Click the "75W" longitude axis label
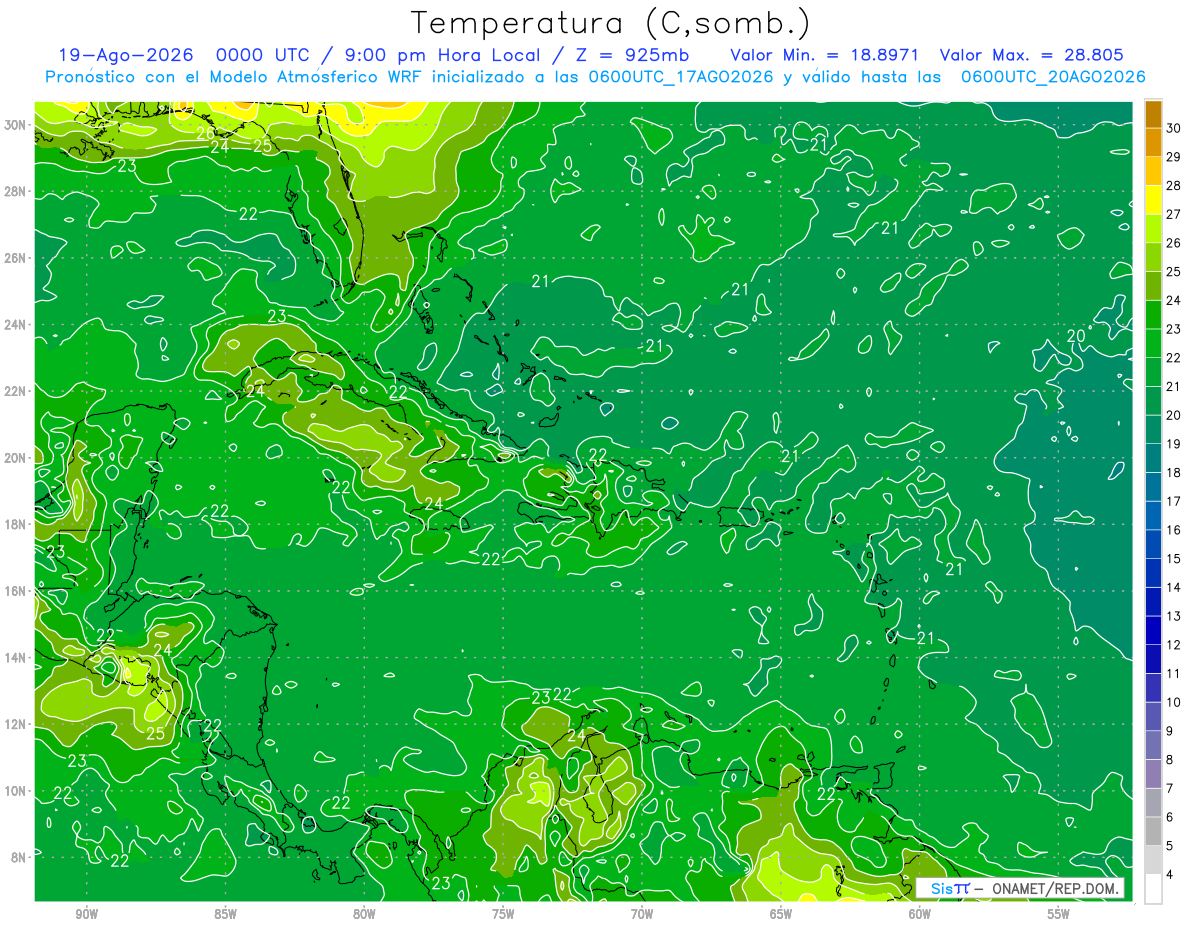 coord(503,913)
